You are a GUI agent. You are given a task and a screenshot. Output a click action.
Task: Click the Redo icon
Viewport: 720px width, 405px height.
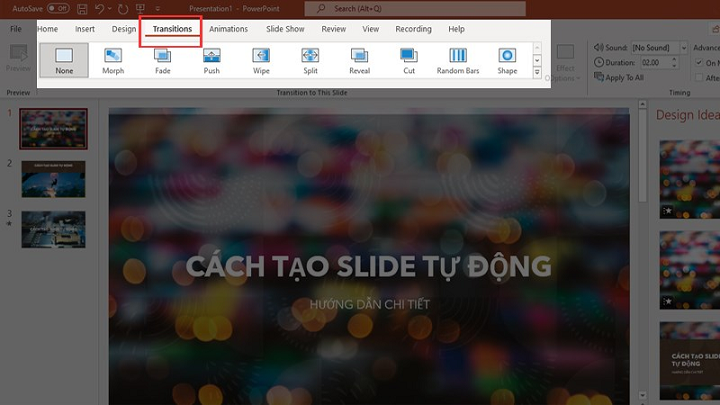coord(123,9)
